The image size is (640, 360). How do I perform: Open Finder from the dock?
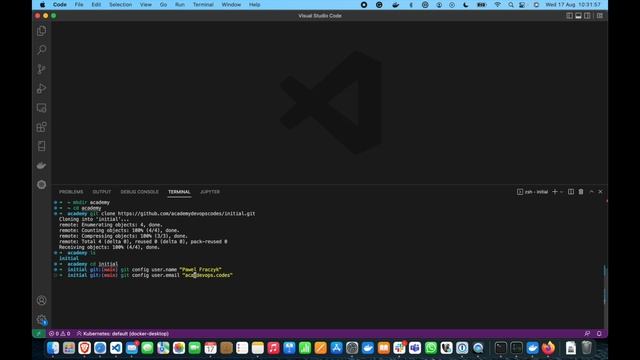(53, 348)
